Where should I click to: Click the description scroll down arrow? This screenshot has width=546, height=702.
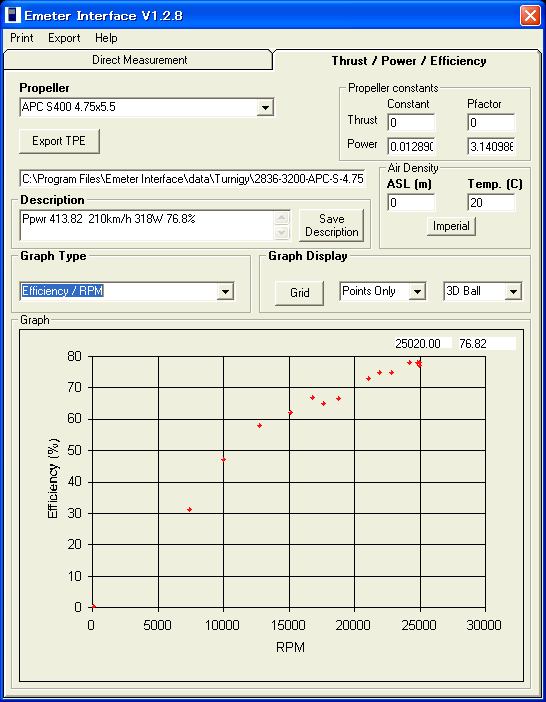281,232
